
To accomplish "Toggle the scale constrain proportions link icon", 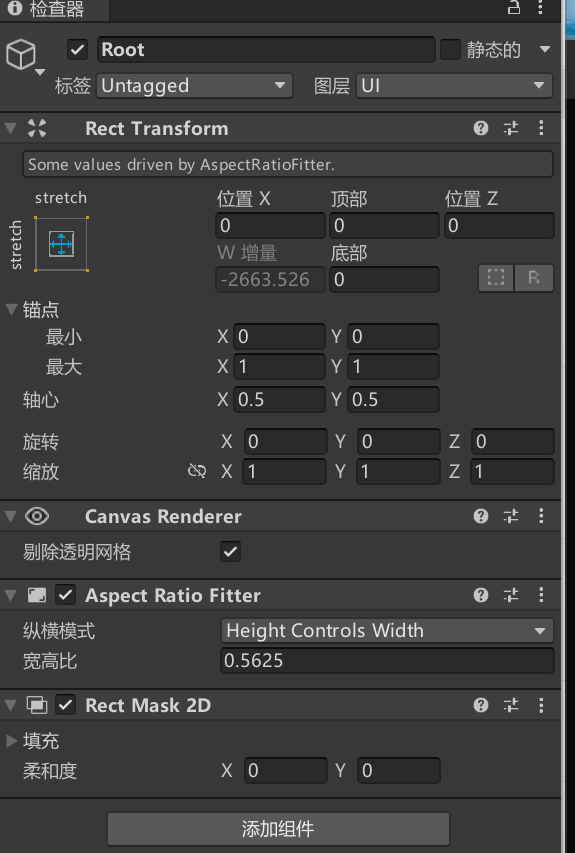I will click(197, 471).
